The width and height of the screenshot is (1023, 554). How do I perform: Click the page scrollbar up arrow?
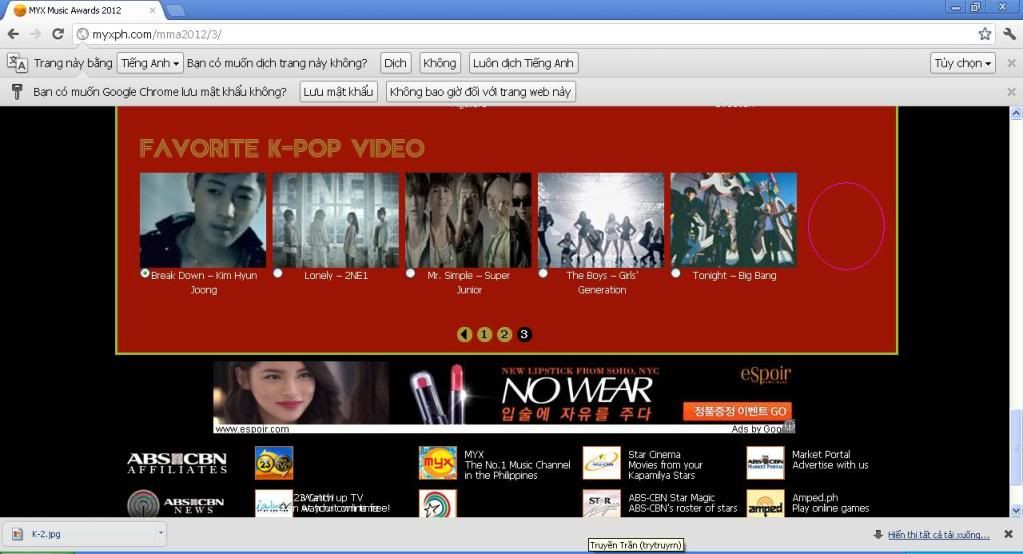pyautogui.click(x=1016, y=113)
